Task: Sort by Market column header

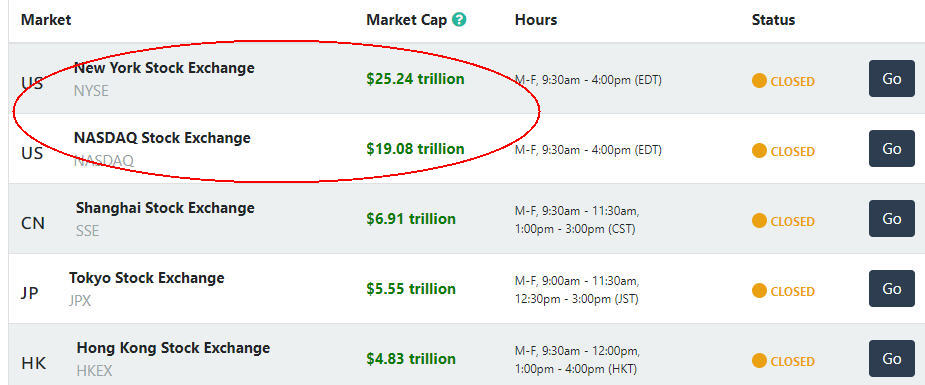Action: point(46,19)
